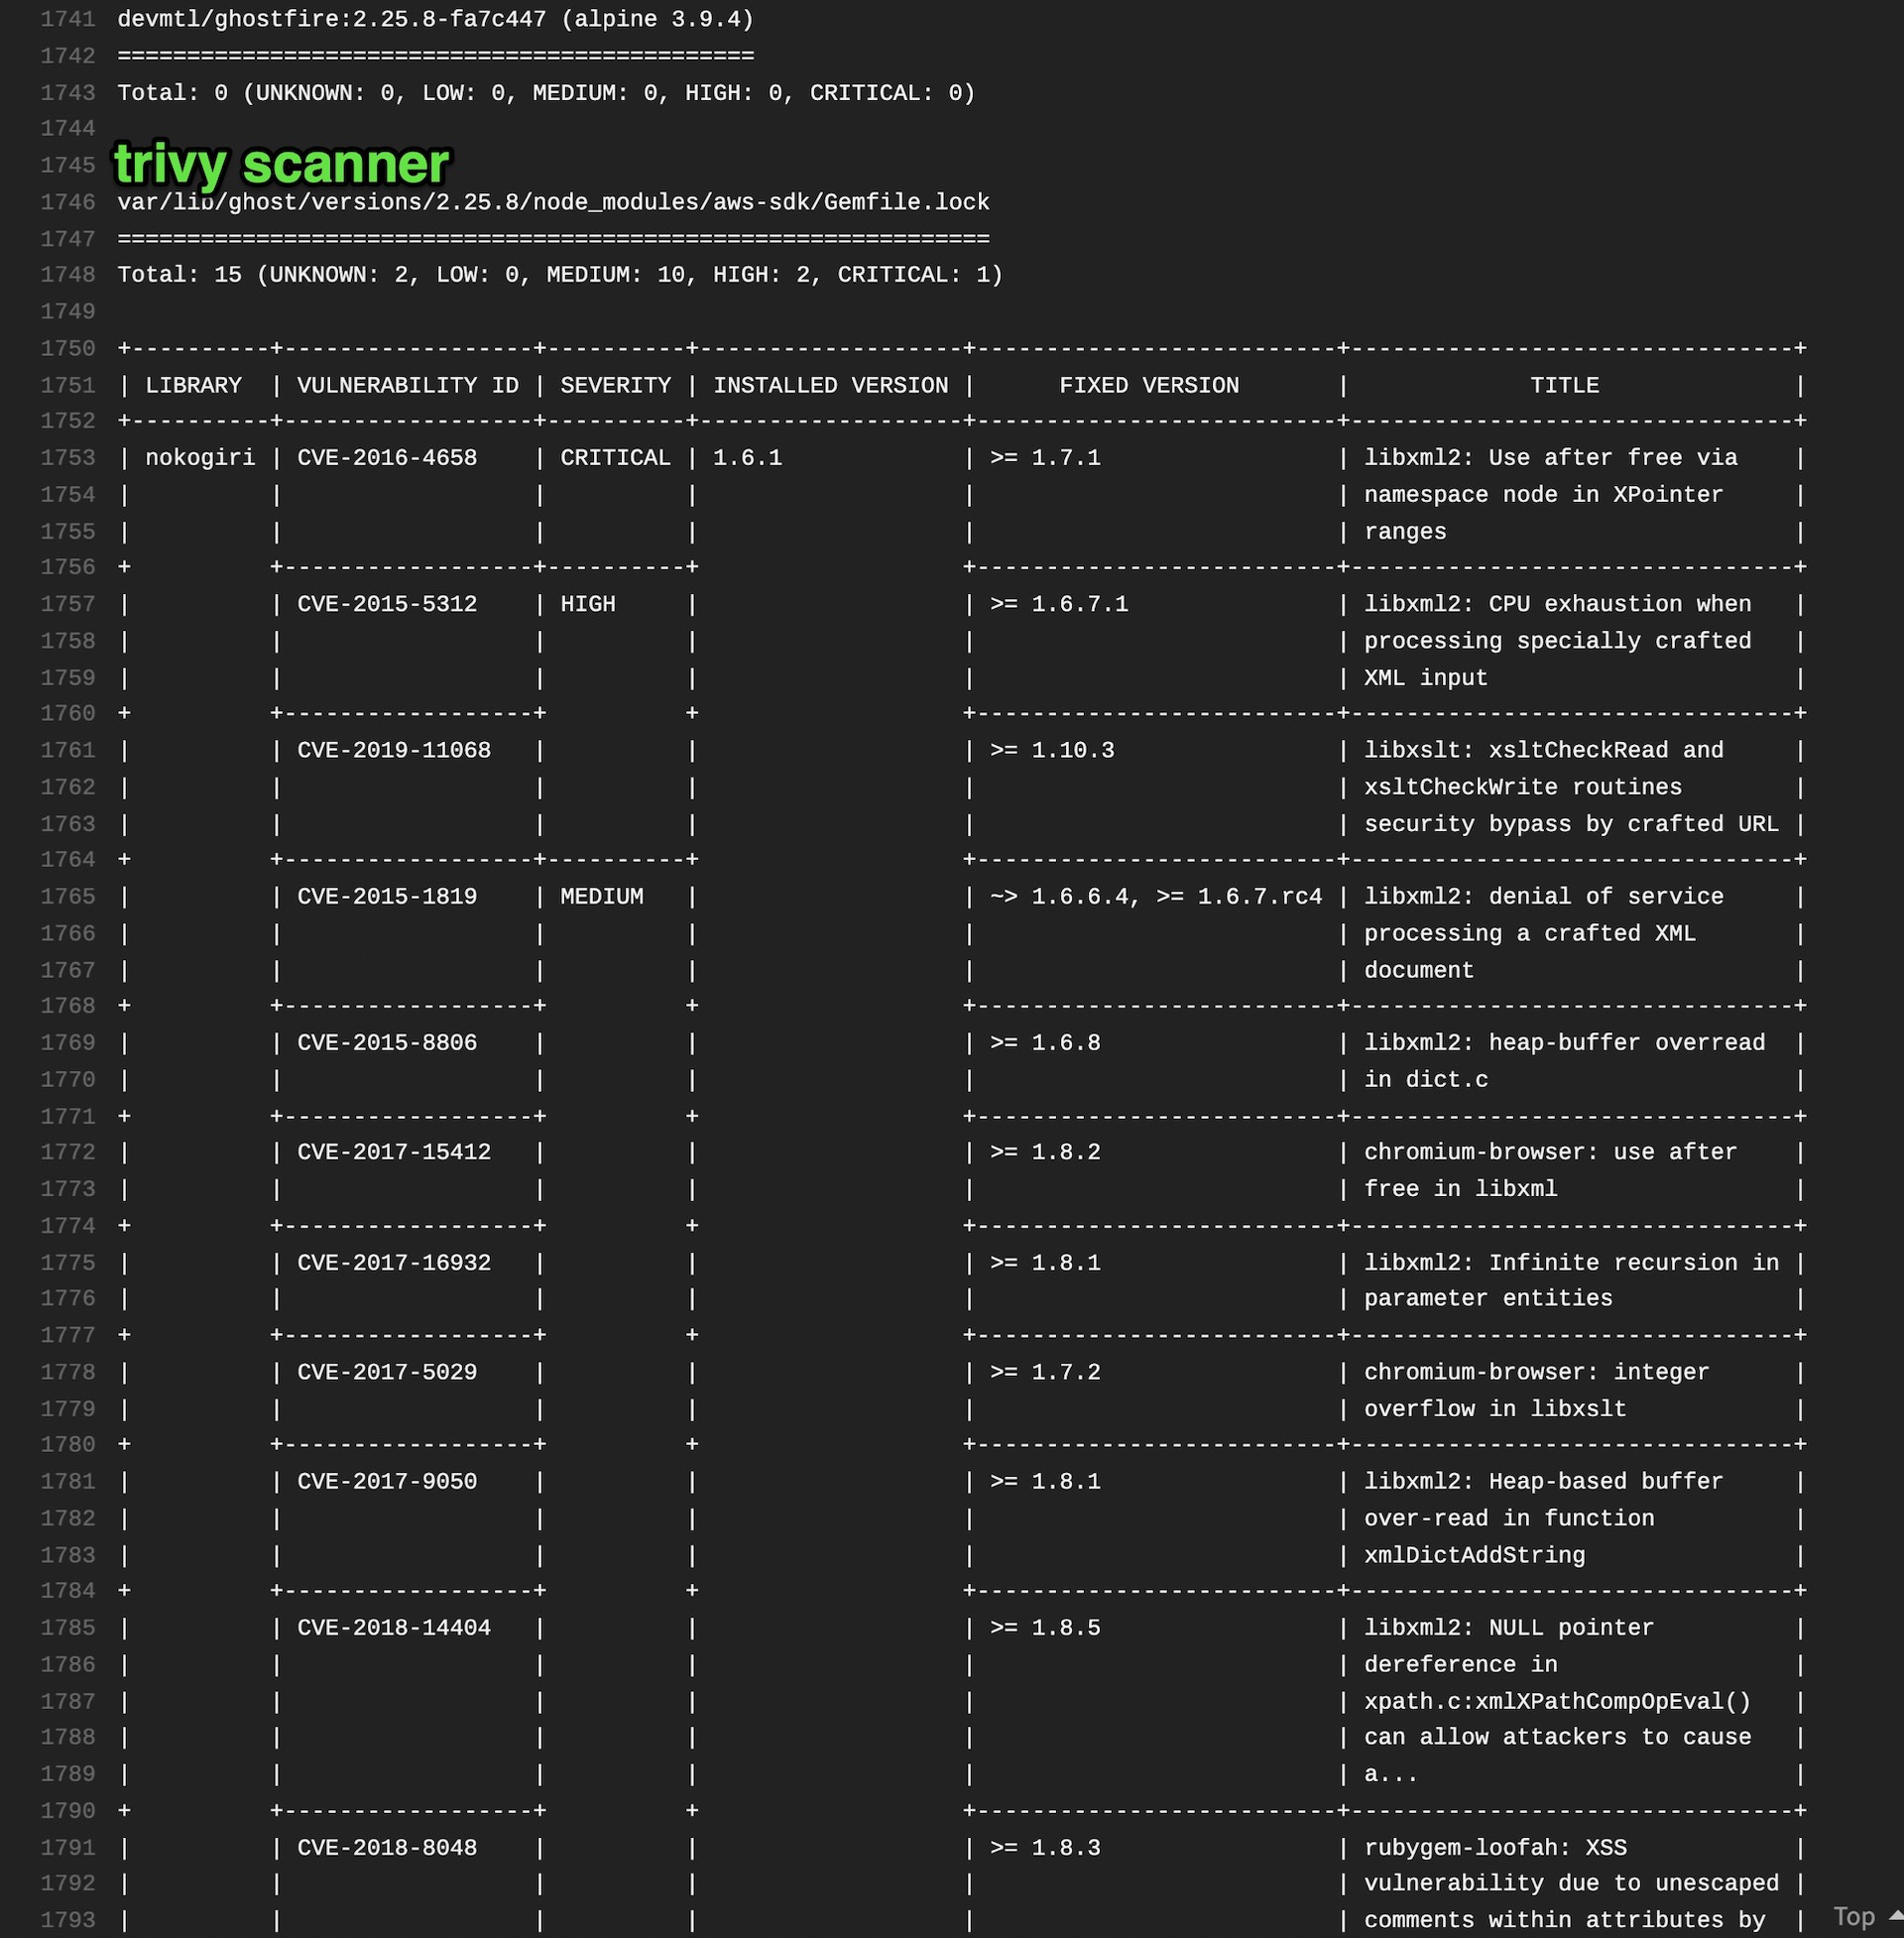This screenshot has height=1938, width=1904.
Task: Click title 'rubygem-loofah: XSS'
Action: (x=1495, y=1848)
